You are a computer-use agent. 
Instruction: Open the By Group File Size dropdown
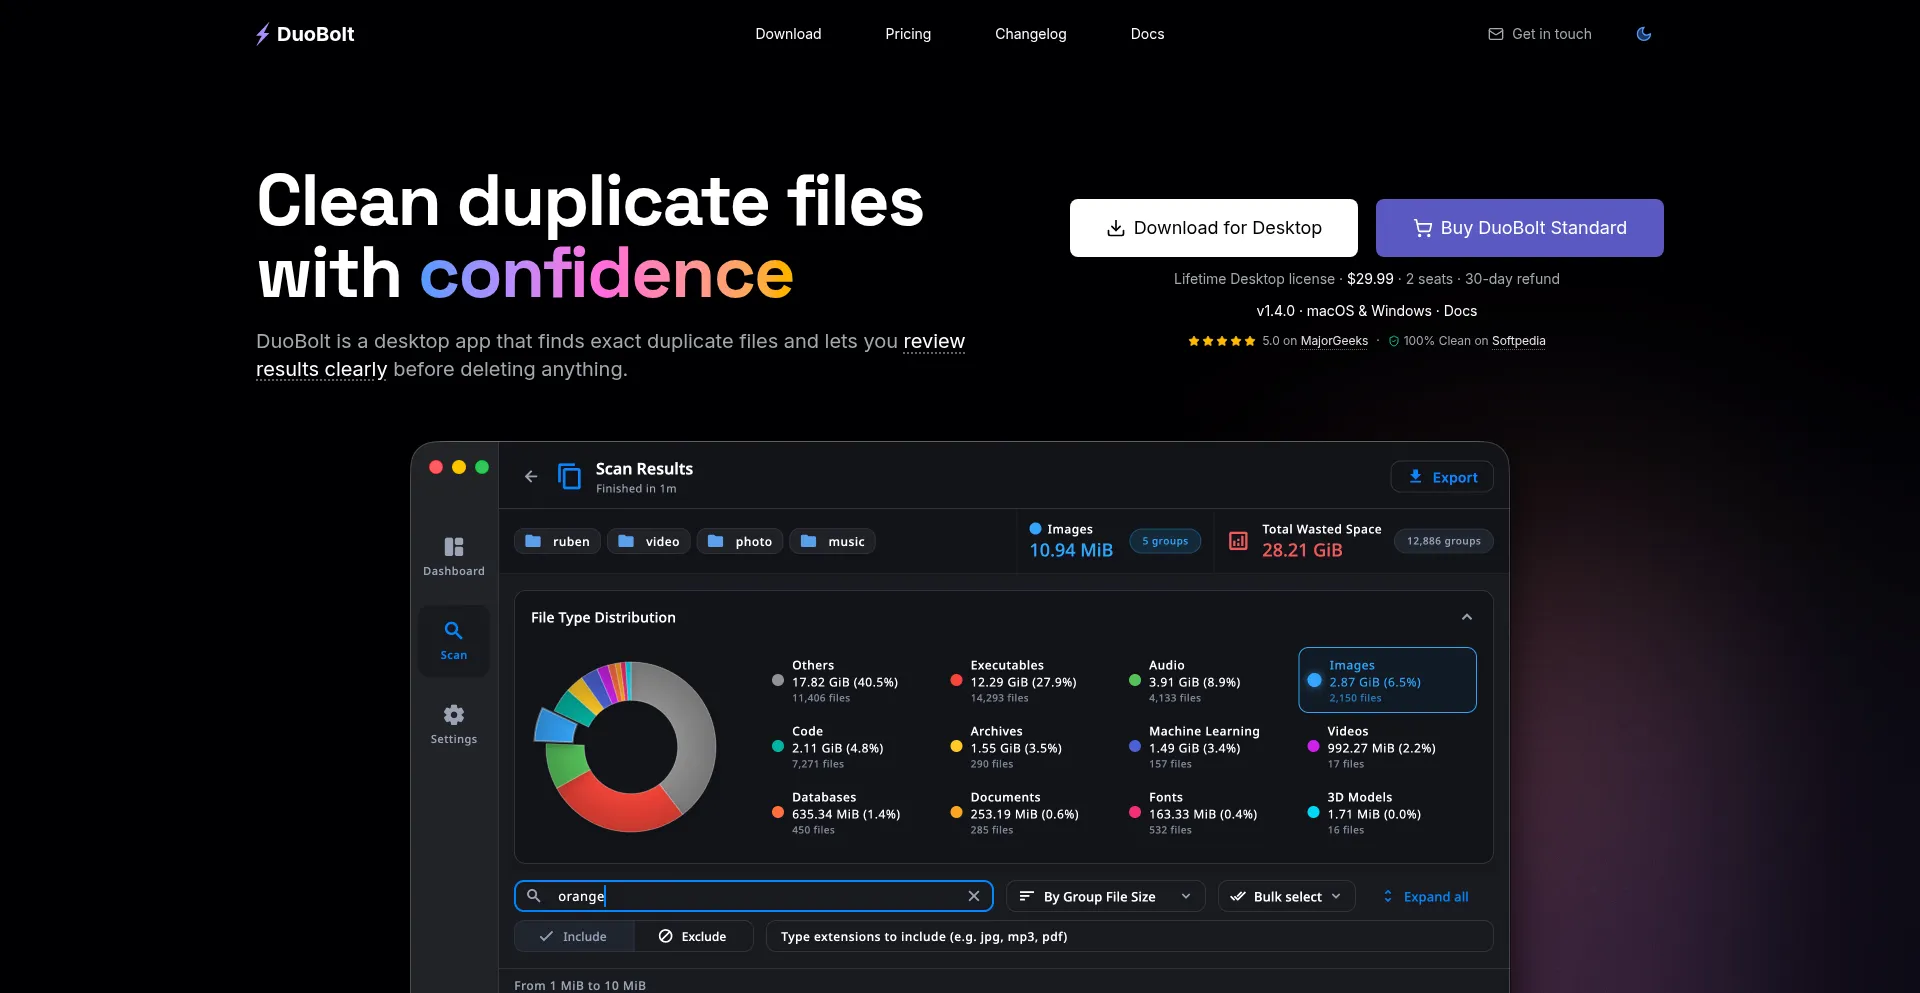[1105, 896]
